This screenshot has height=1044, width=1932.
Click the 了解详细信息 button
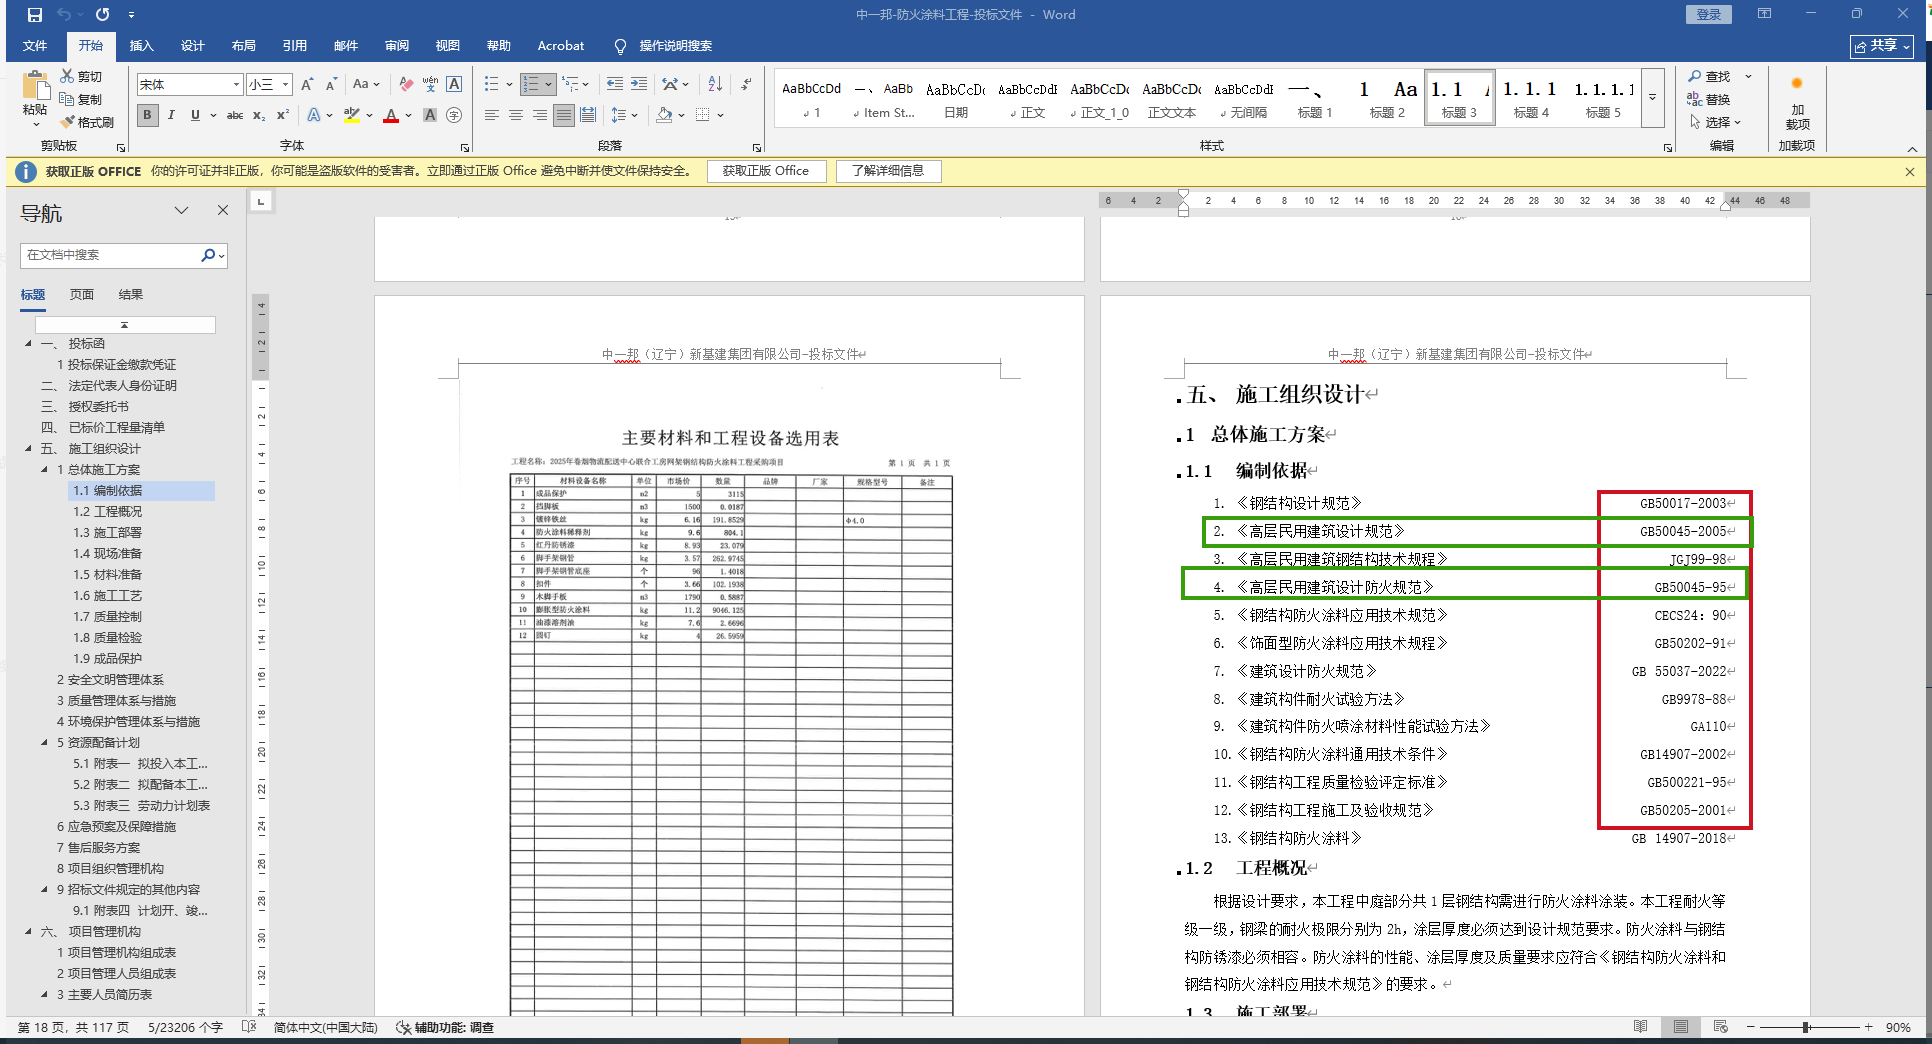point(887,171)
